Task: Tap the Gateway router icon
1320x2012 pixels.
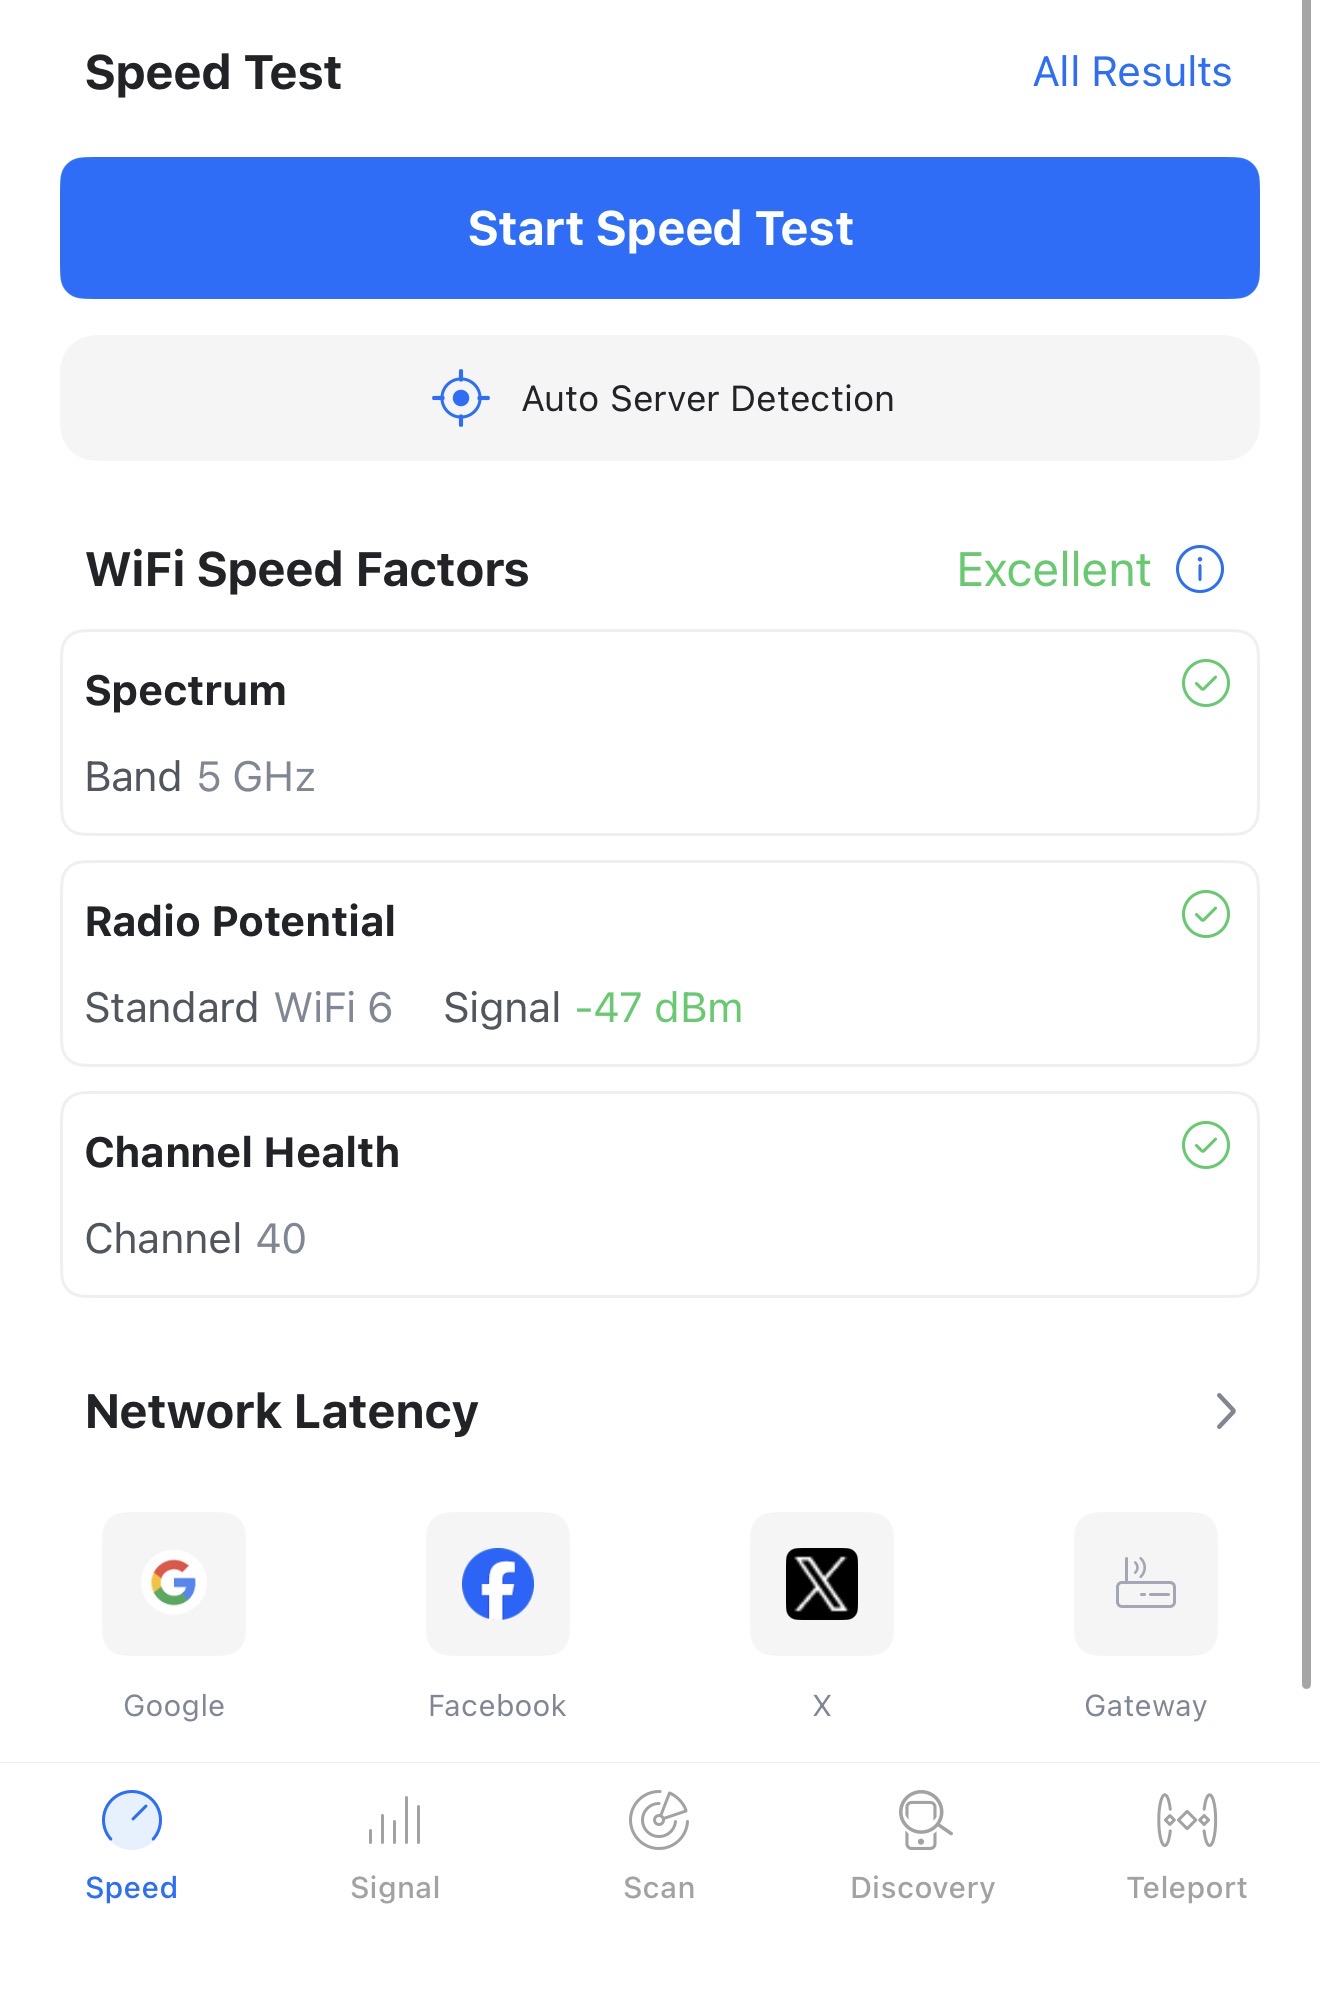Action: coord(1146,1583)
